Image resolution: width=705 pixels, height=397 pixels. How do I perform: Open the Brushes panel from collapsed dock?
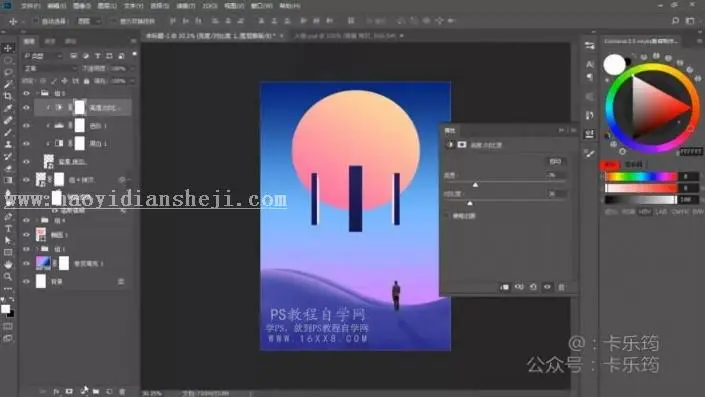tap(589, 154)
